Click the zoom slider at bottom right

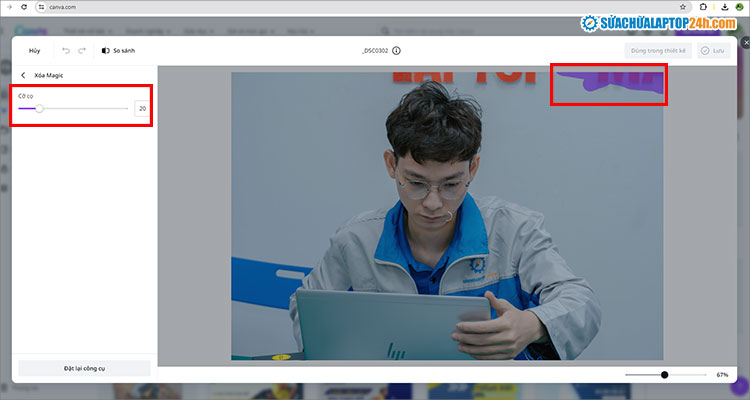click(x=664, y=374)
